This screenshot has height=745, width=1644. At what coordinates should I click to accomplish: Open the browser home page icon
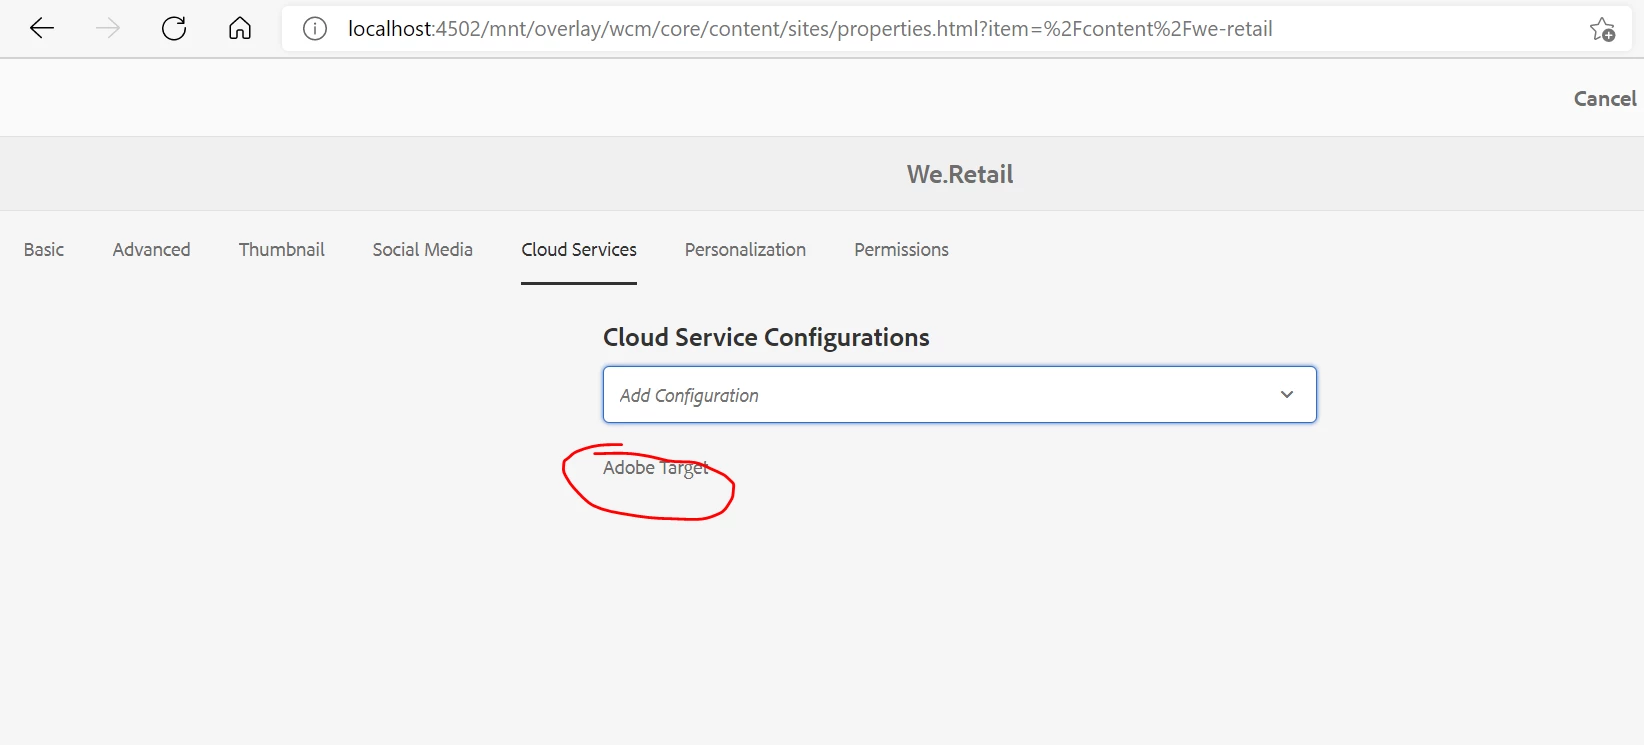240,28
